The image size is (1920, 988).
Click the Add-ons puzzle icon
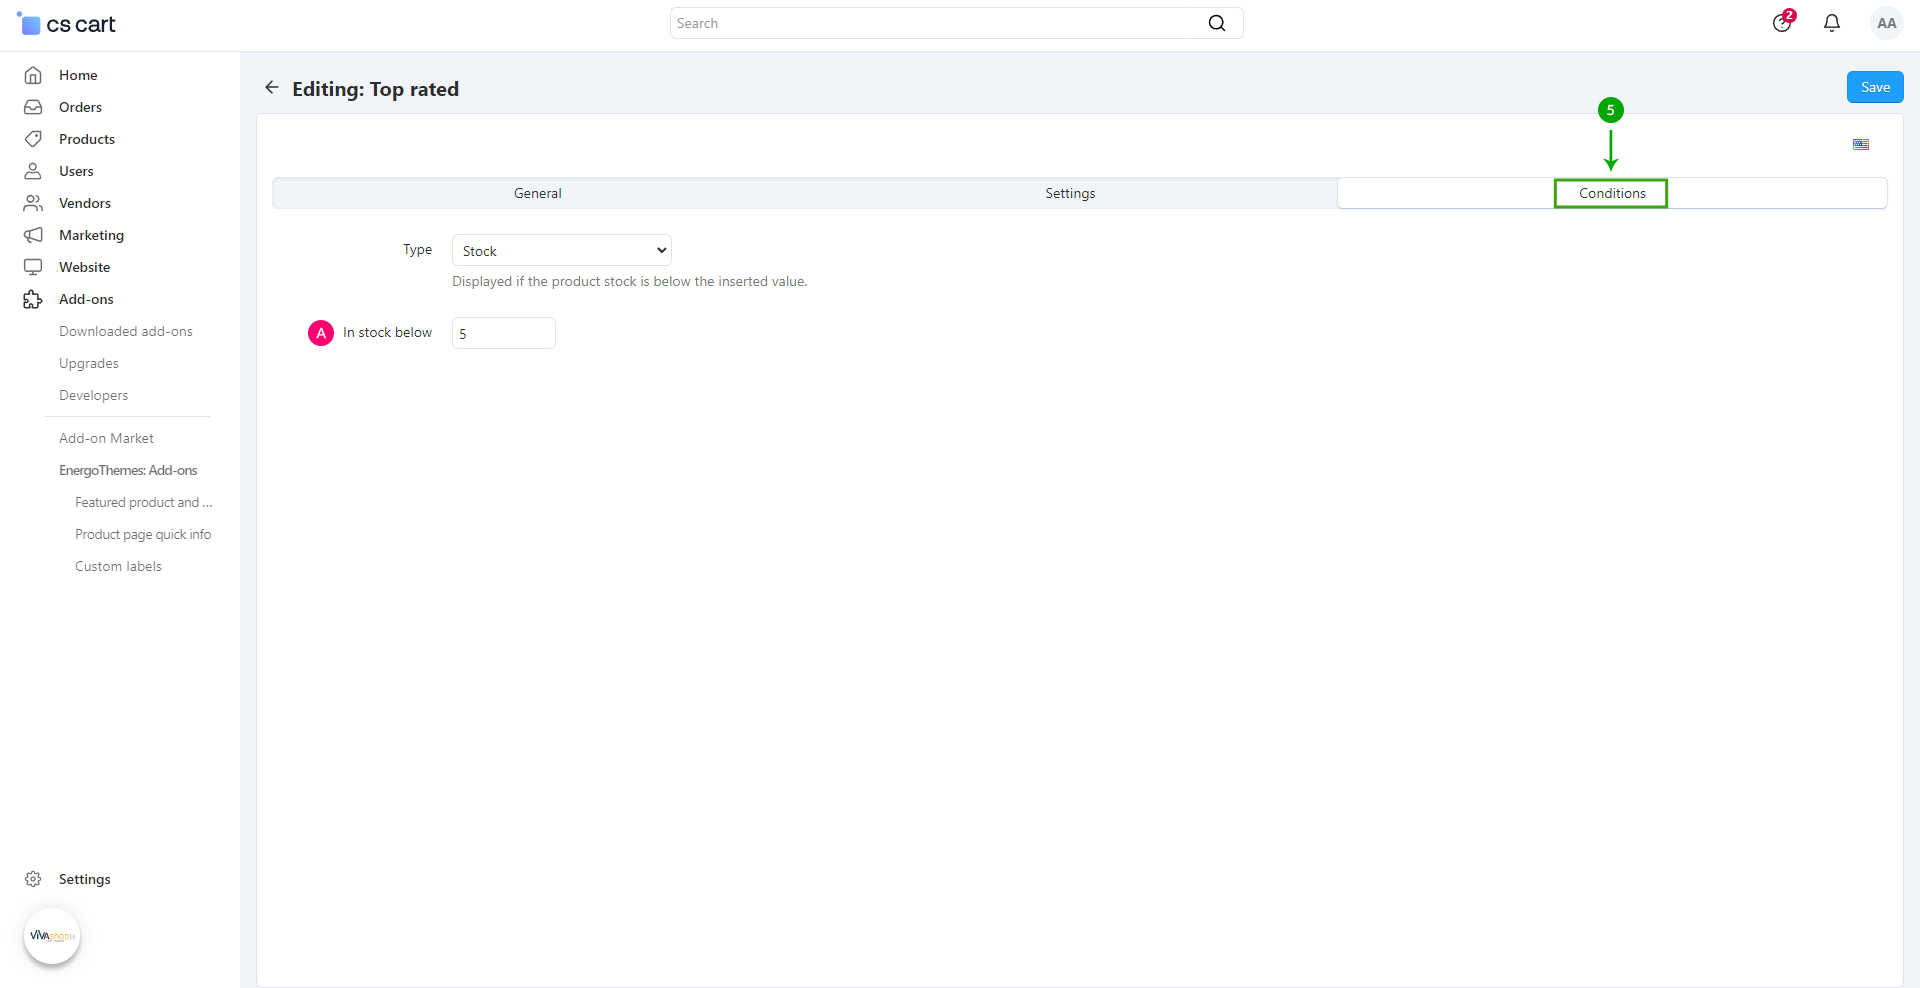(33, 299)
